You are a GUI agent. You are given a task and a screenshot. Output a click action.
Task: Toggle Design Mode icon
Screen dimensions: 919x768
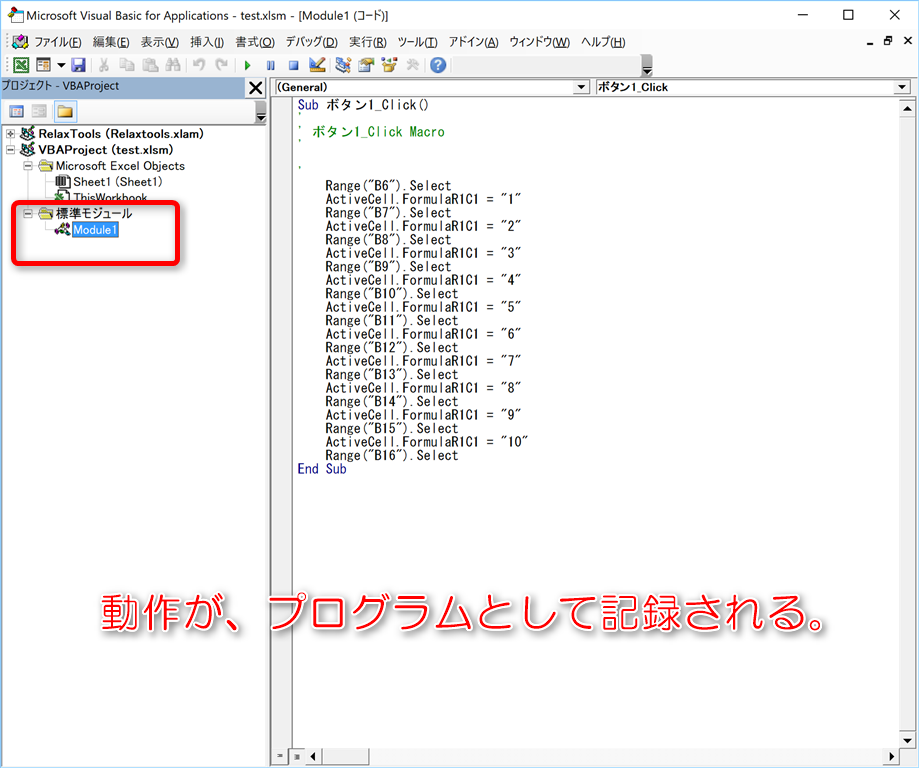(317, 64)
